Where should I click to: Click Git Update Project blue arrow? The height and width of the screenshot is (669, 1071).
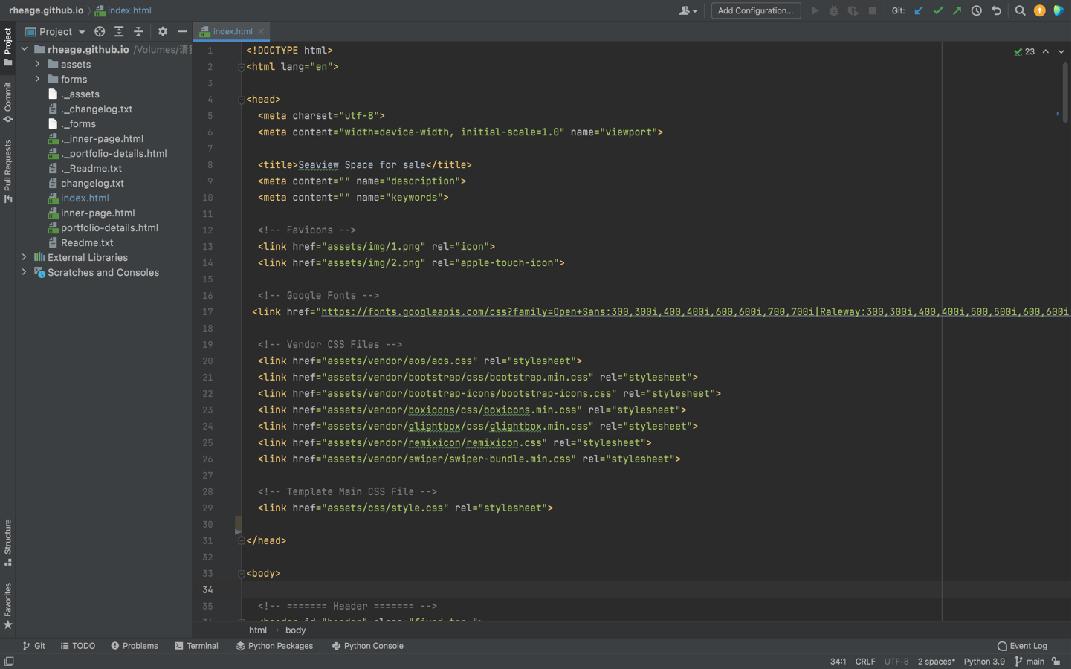click(x=919, y=10)
